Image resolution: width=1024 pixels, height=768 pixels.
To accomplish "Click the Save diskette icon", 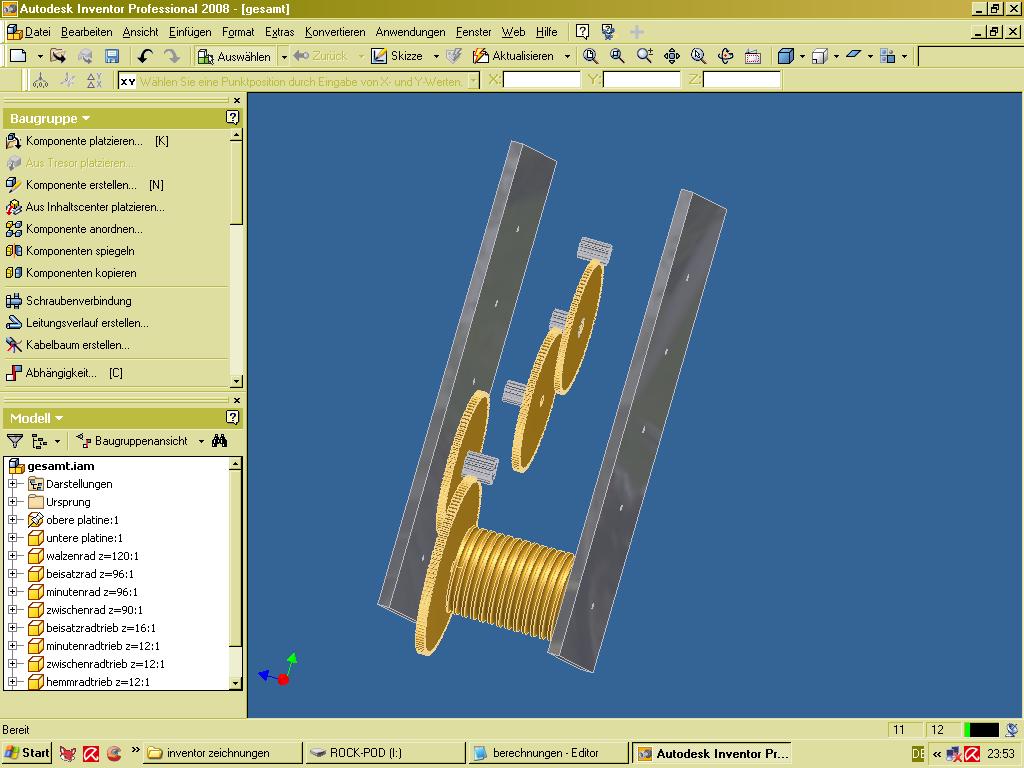I will 112,56.
